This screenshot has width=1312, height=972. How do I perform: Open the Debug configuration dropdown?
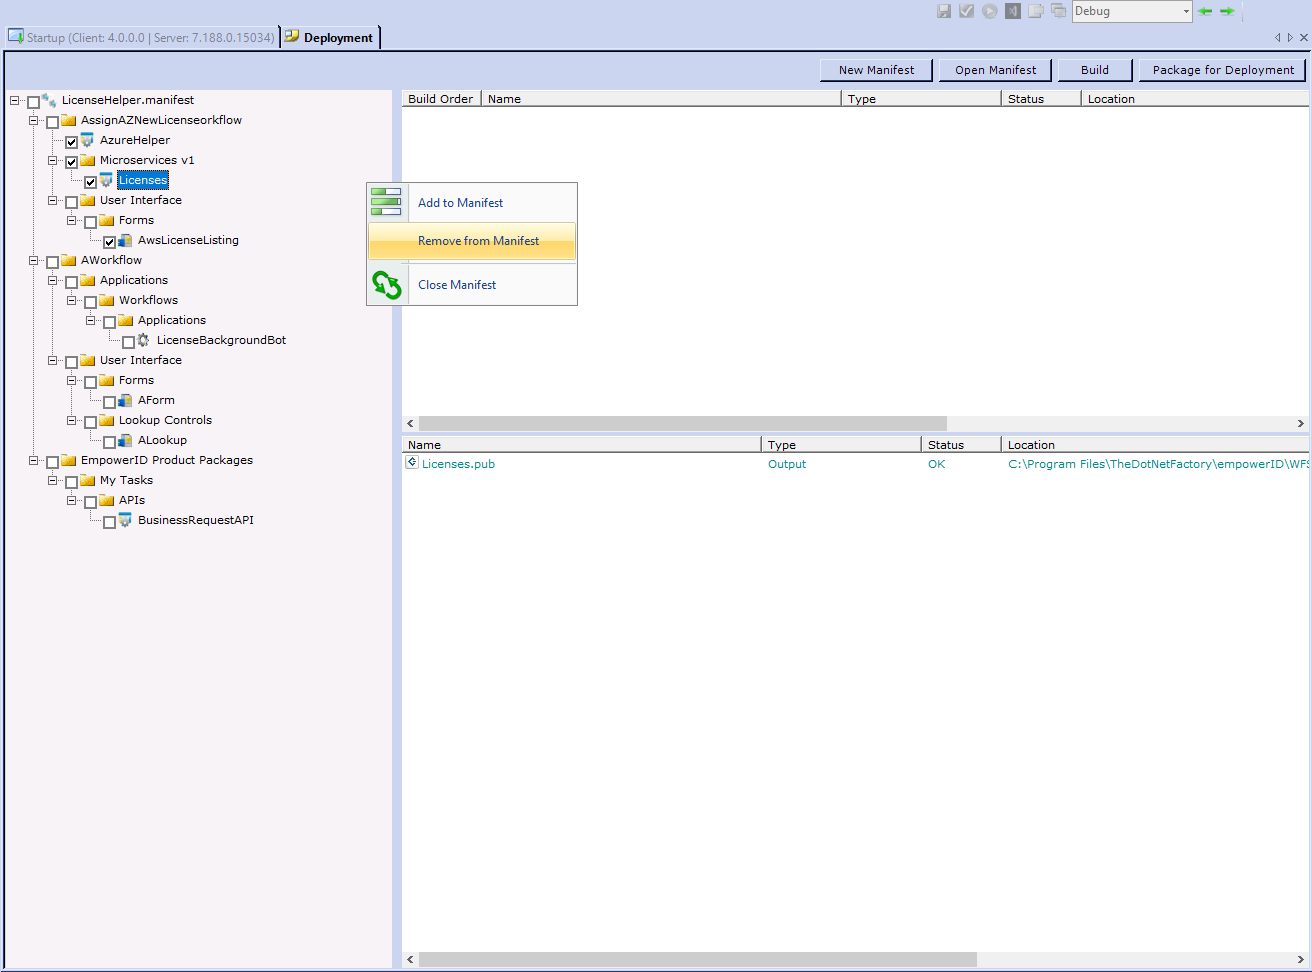pyautogui.click(x=1186, y=11)
